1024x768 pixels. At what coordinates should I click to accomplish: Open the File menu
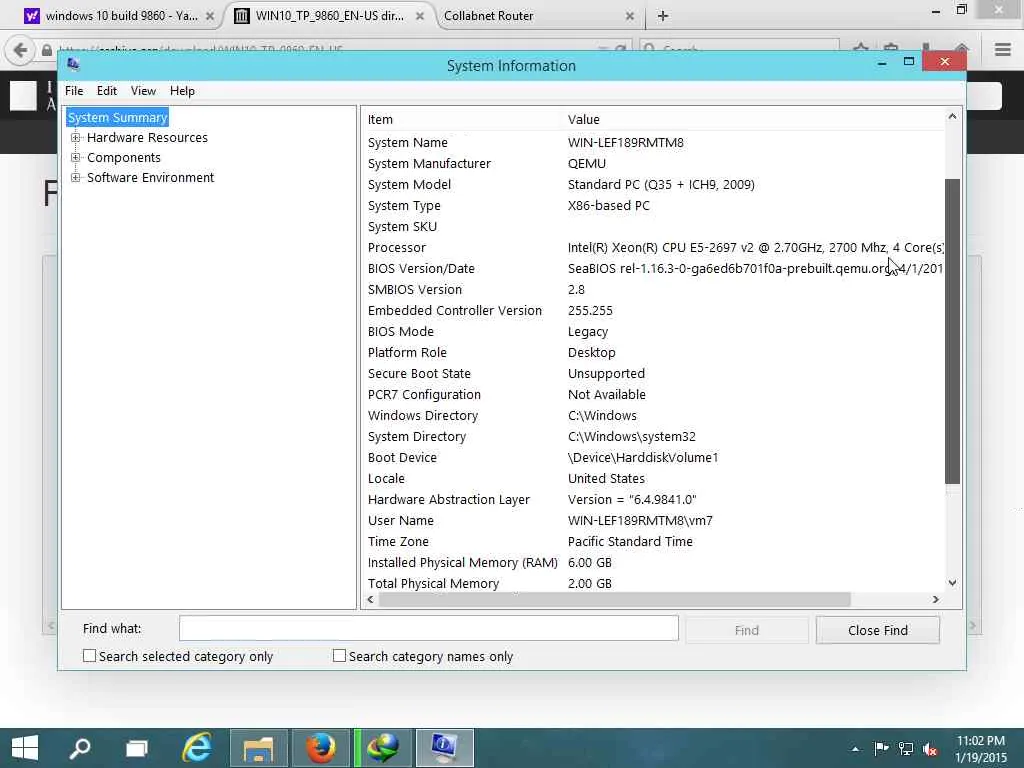[74, 91]
